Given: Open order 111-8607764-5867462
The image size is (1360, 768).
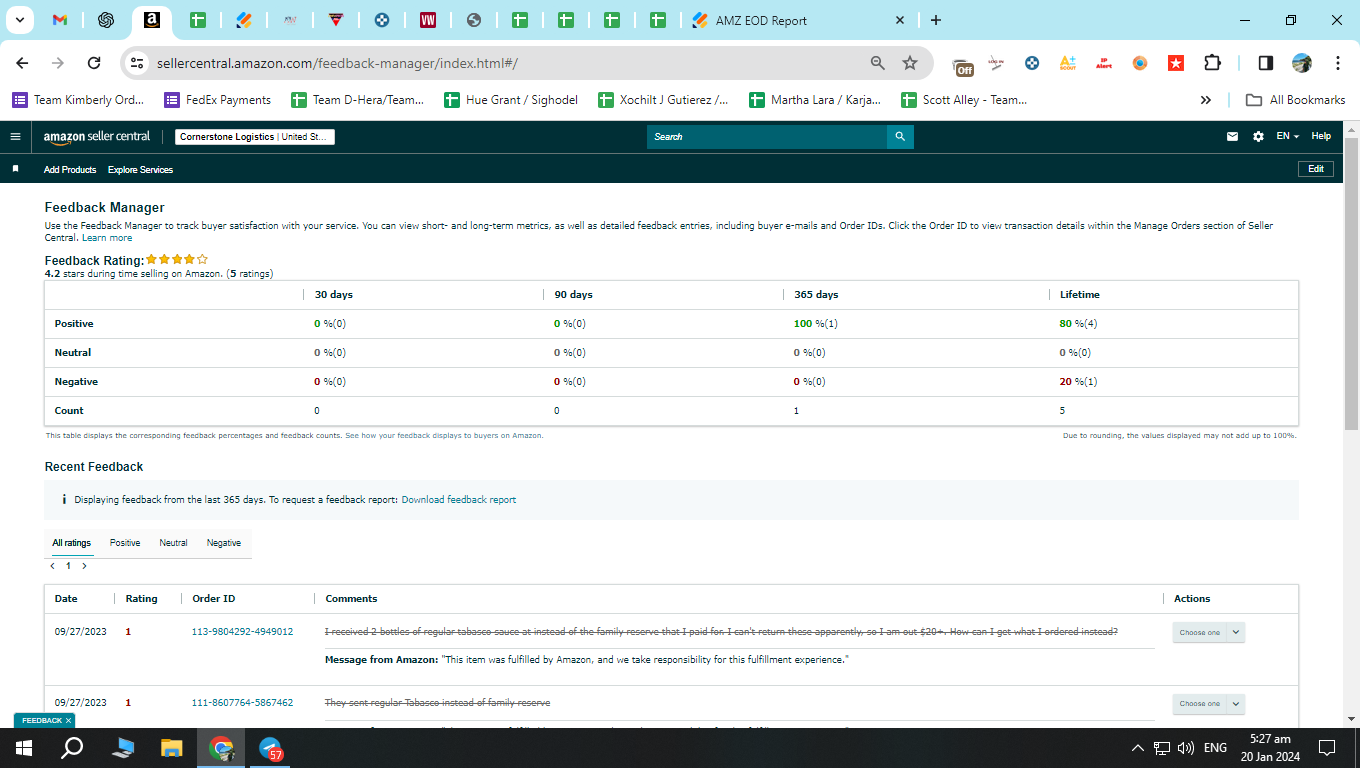Looking at the screenshot, I should pos(242,703).
